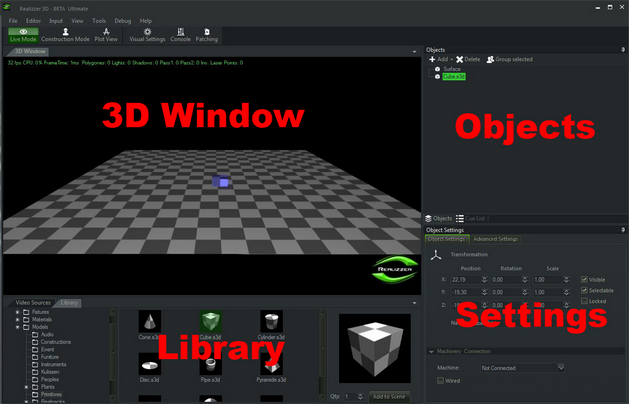Select Pipe.s3d model thumbnail

(x=211, y=364)
